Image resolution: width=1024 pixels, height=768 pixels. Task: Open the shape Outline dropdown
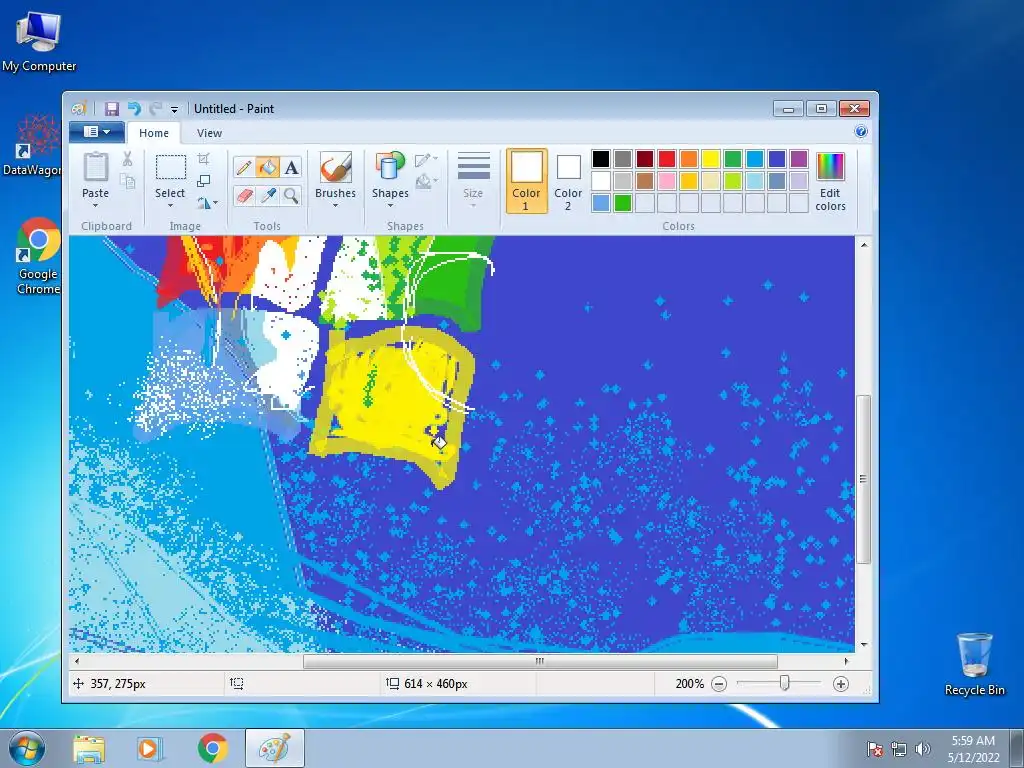click(426, 159)
